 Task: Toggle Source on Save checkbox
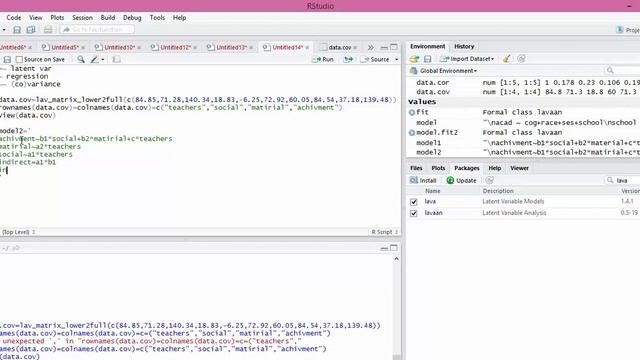coord(19,60)
